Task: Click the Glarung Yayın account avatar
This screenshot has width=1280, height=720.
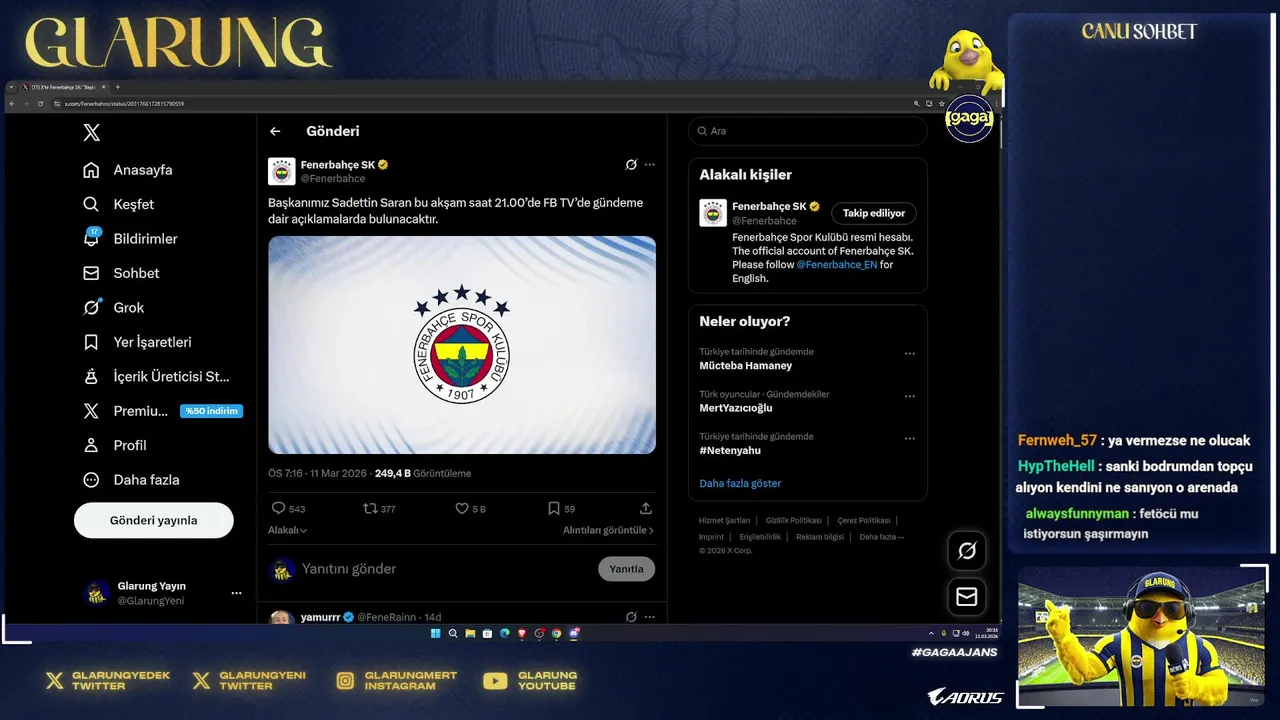Action: (x=96, y=593)
